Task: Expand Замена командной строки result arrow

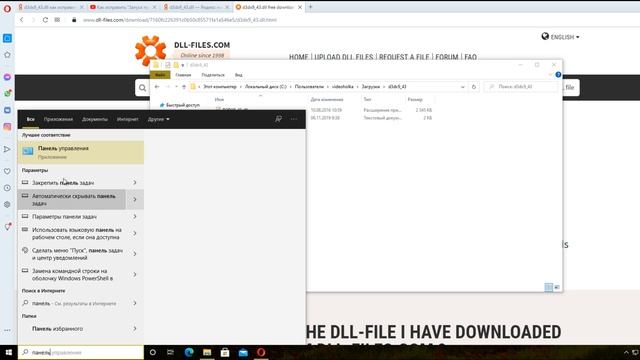Action: coord(135,274)
